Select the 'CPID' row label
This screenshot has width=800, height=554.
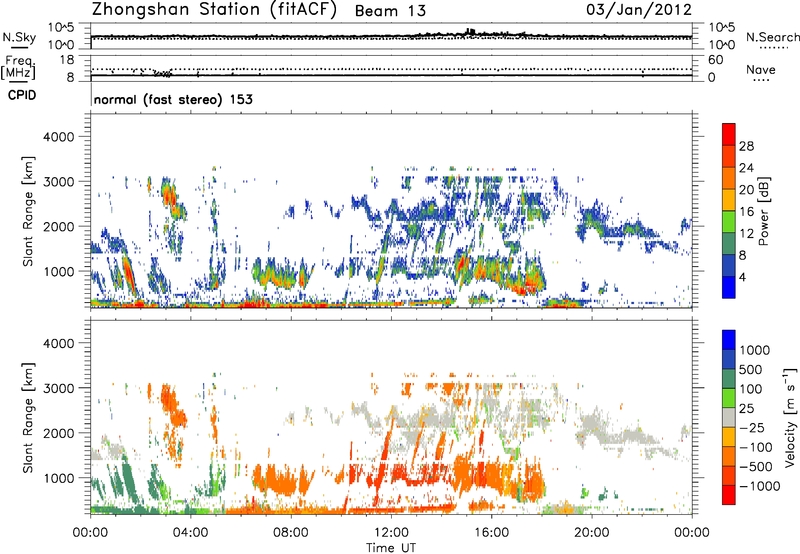[22, 95]
